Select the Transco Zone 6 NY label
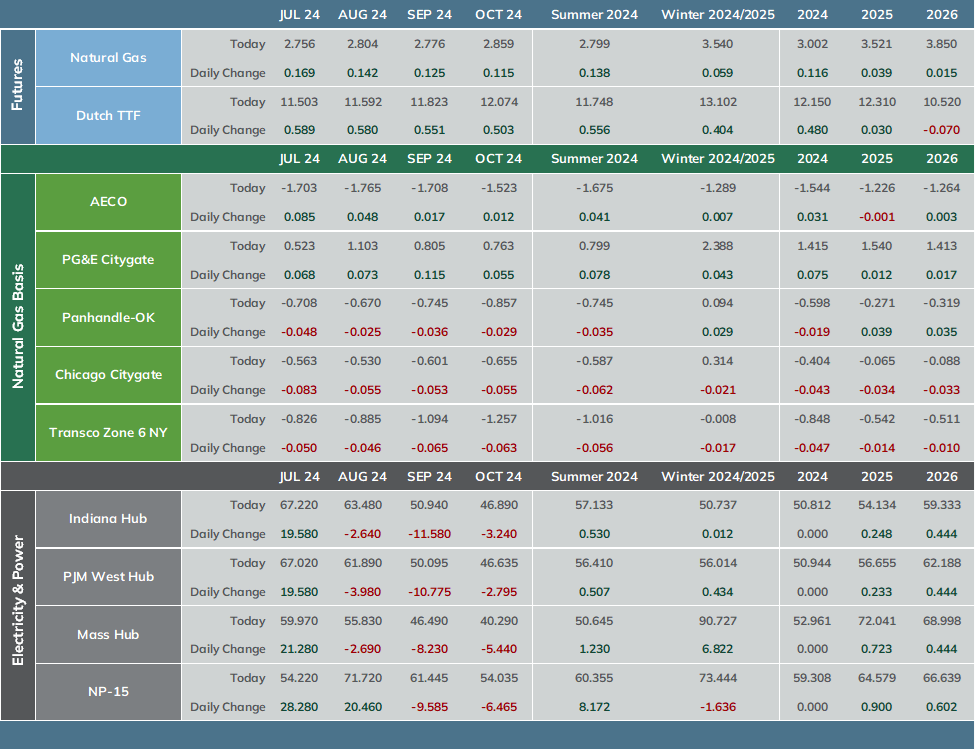This screenshot has width=975, height=751. click(108, 433)
